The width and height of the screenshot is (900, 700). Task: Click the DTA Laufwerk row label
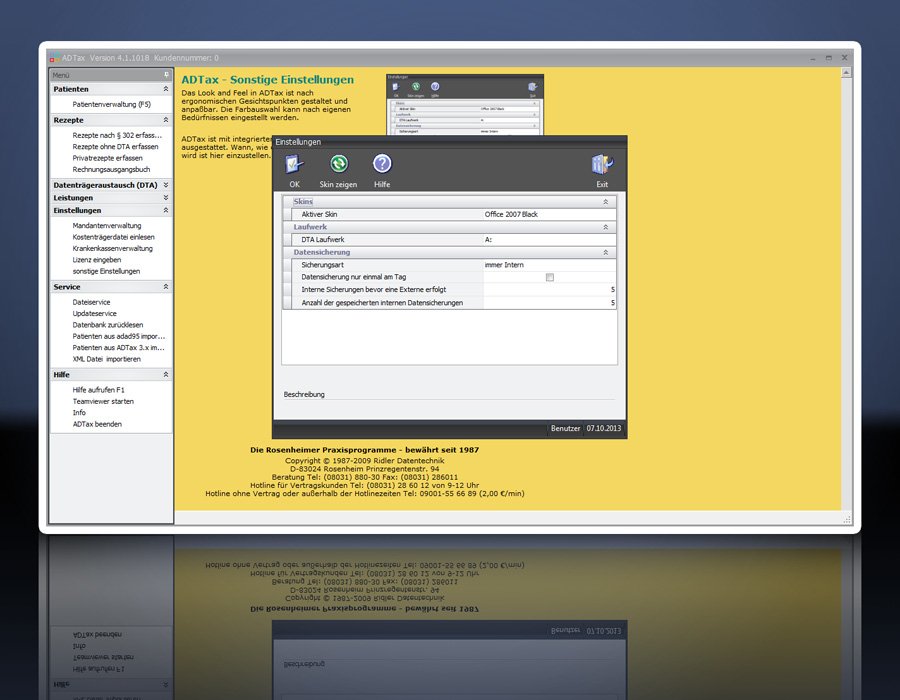[323, 240]
